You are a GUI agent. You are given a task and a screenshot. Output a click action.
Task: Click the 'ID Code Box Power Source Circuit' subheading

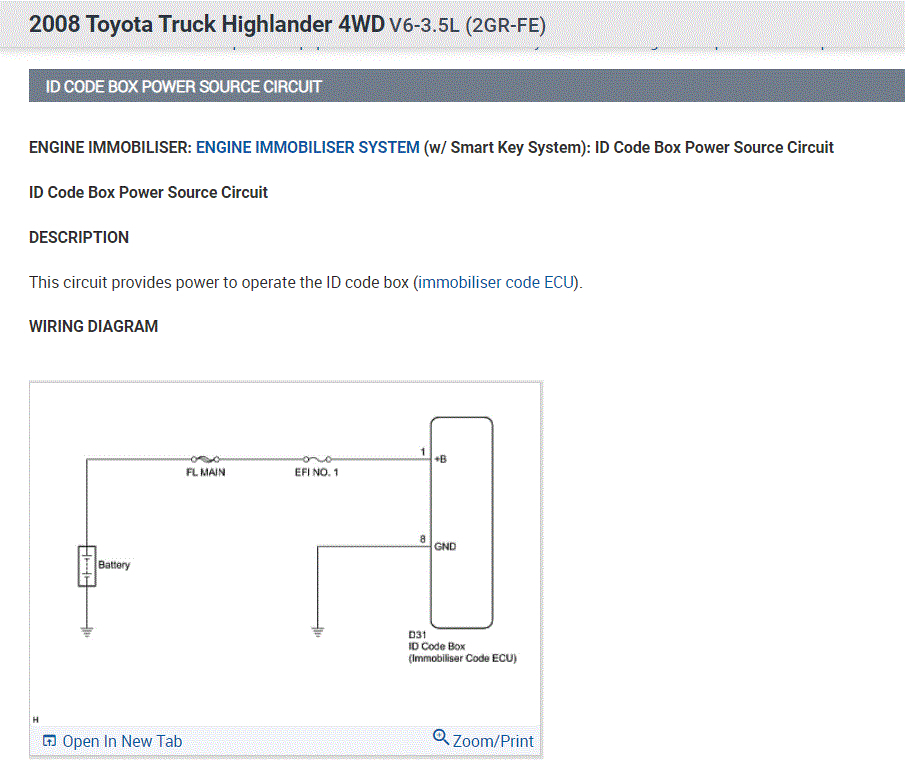(x=148, y=192)
